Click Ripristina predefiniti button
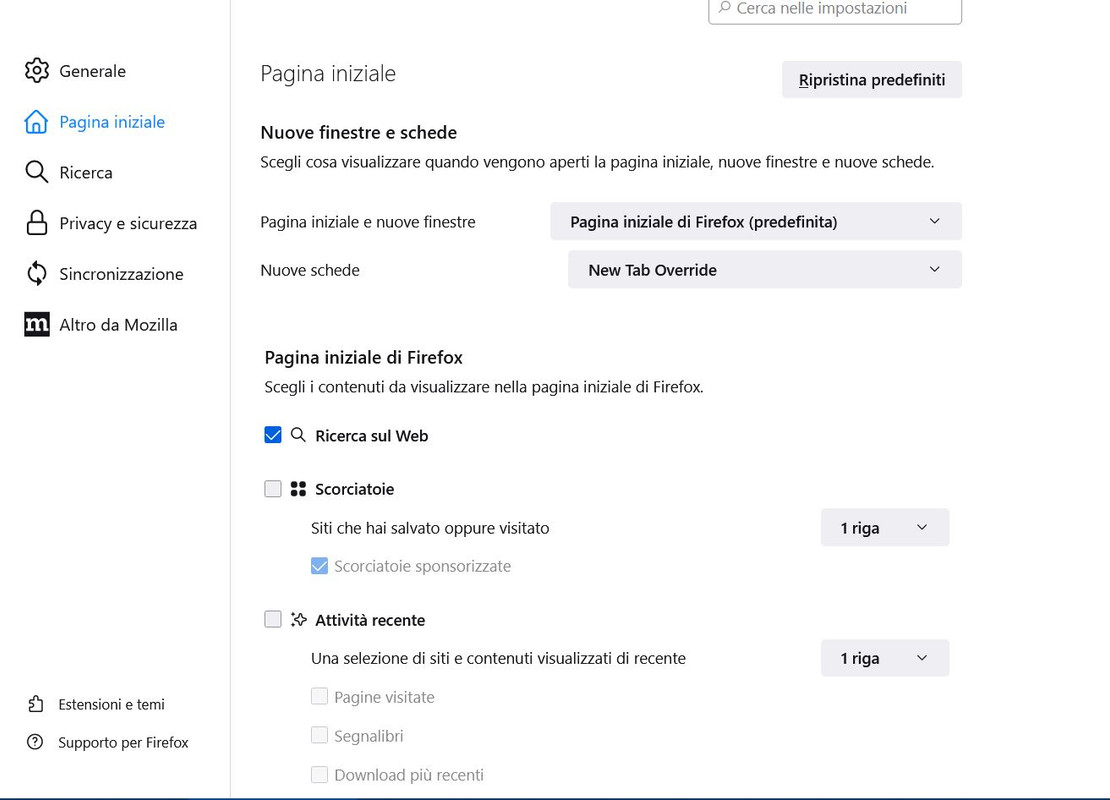The image size is (1110, 800). (x=871, y=79)
